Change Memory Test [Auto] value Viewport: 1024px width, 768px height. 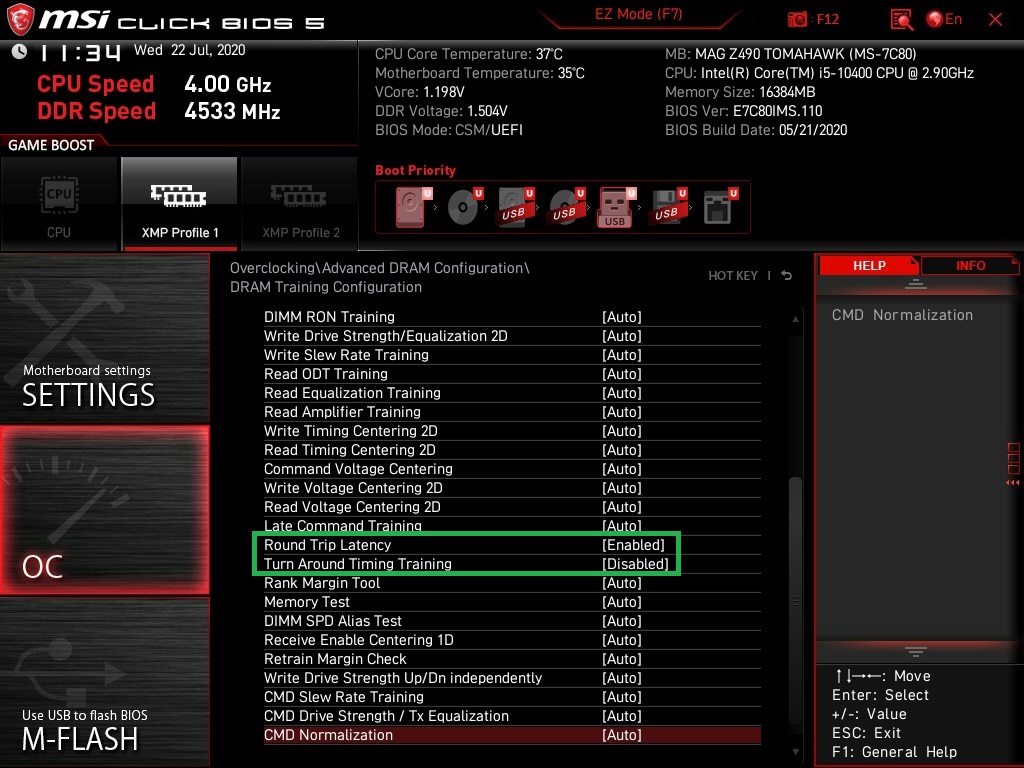click(x=622, y=601)
